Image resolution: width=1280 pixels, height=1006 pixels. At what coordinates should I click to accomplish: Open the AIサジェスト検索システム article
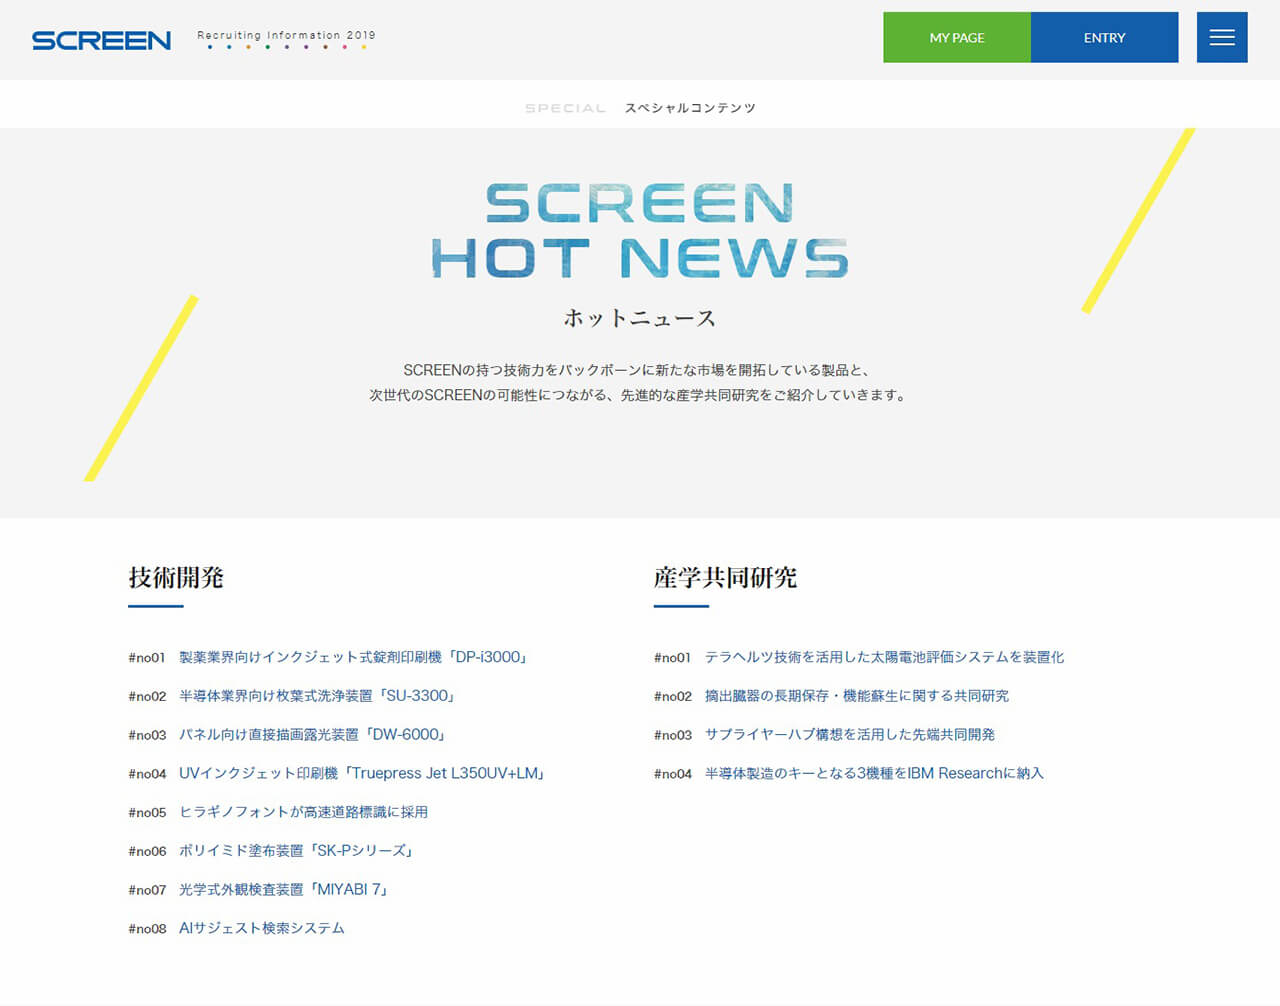click(261, 928)
